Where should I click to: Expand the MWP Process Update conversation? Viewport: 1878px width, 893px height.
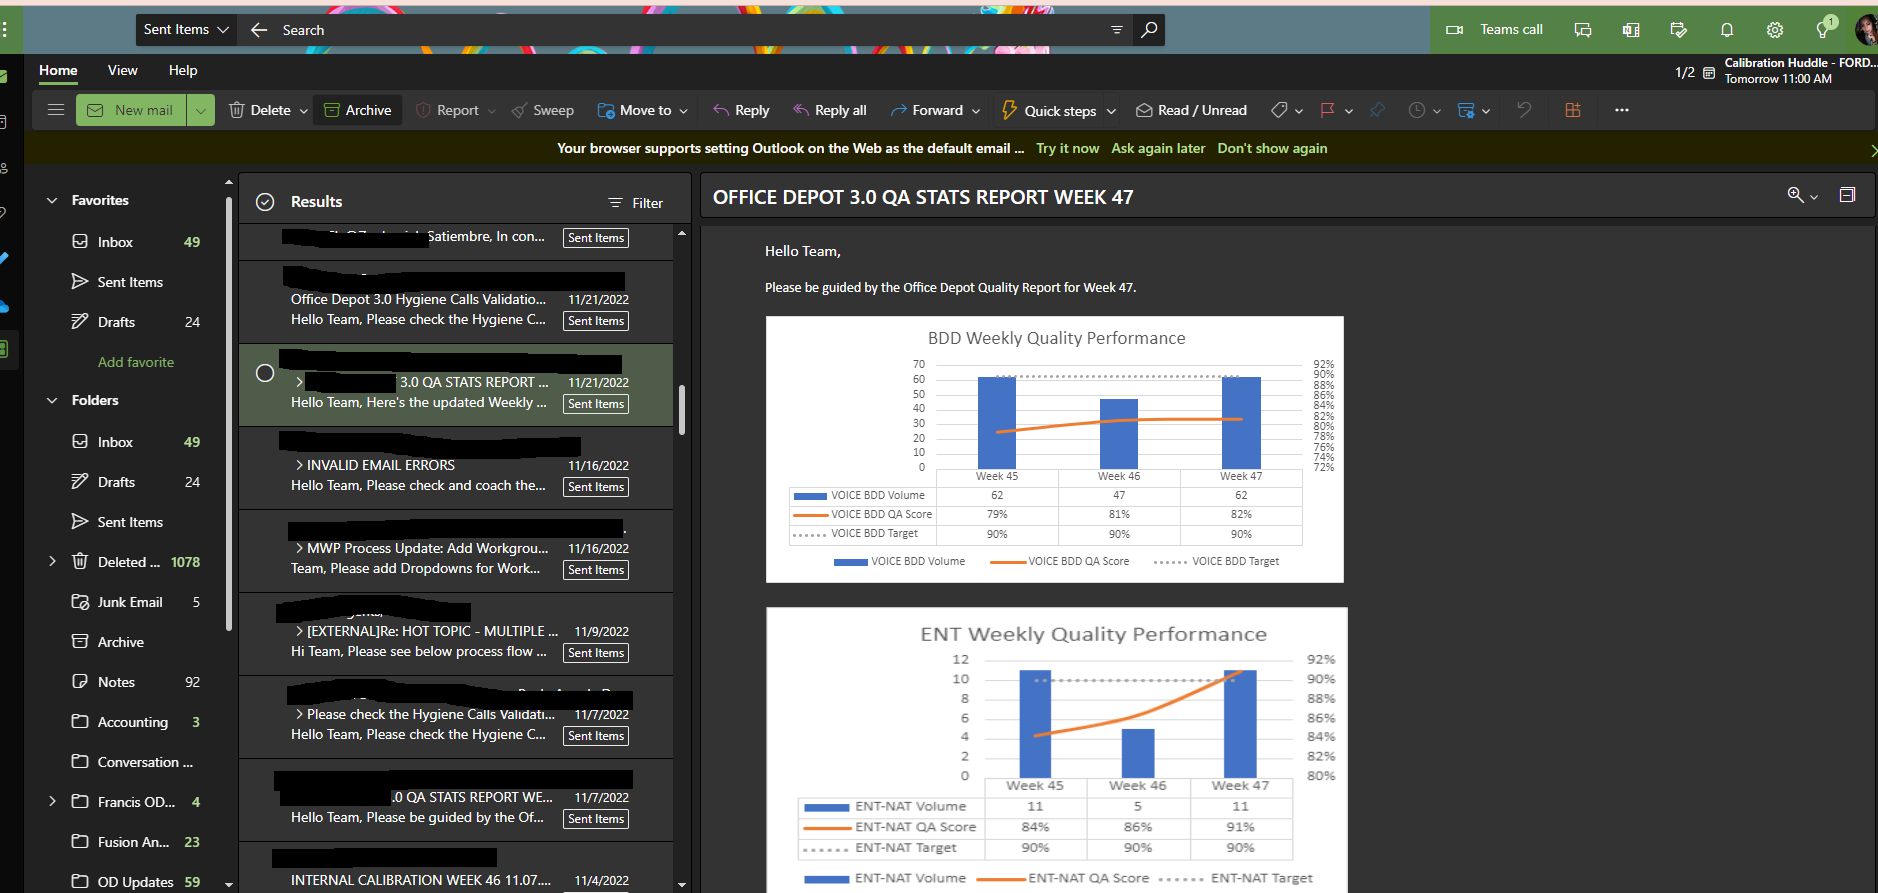pyautogui.click(x=299, y=548)
